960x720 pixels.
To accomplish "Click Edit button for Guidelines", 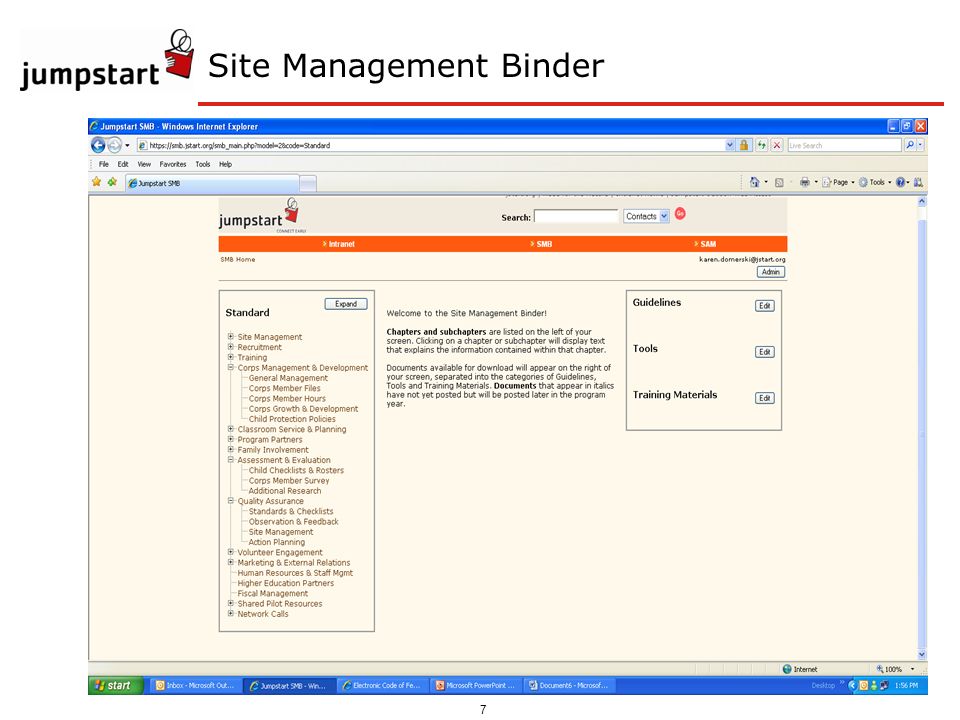I will (765, 306).
